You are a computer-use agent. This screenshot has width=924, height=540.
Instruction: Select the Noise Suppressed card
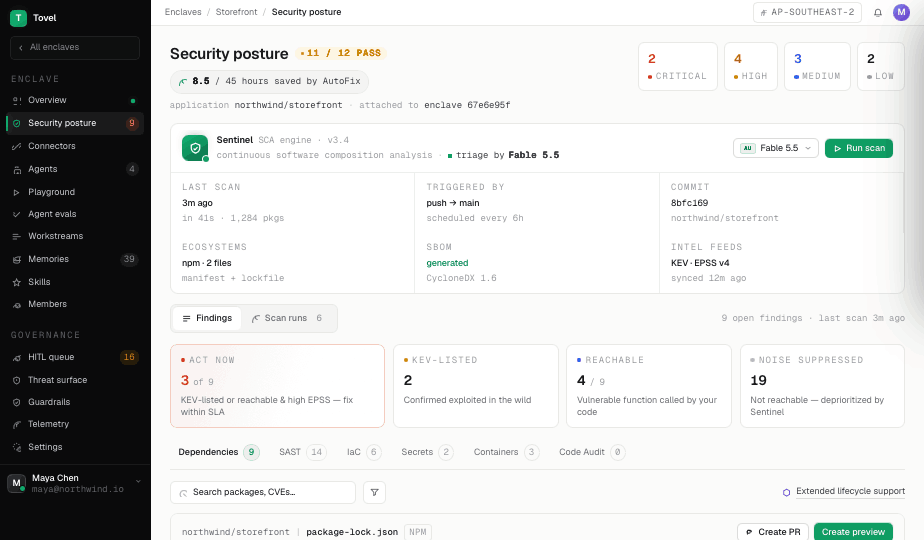pos(822,386)
